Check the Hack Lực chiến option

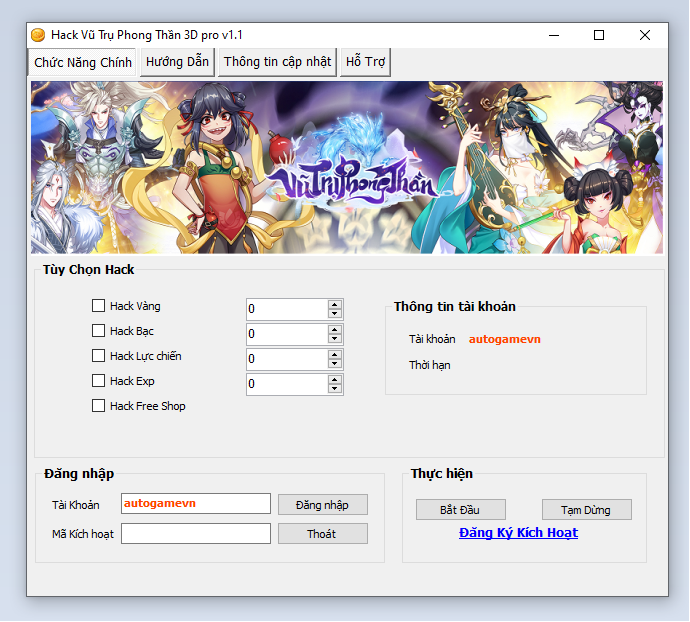tap(98, 356)
